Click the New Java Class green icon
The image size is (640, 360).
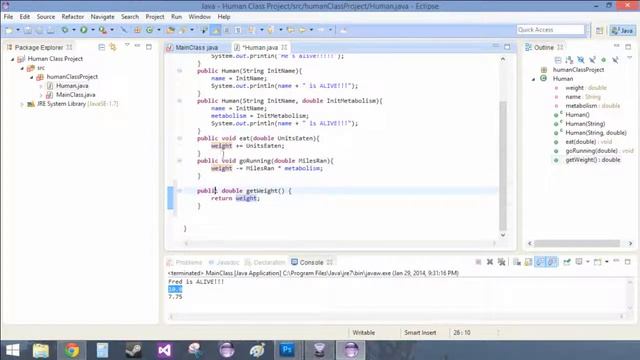tap(149, 30)
